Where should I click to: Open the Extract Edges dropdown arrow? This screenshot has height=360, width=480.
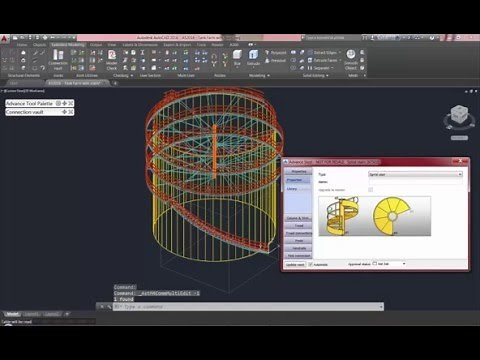tap(340, 52)
